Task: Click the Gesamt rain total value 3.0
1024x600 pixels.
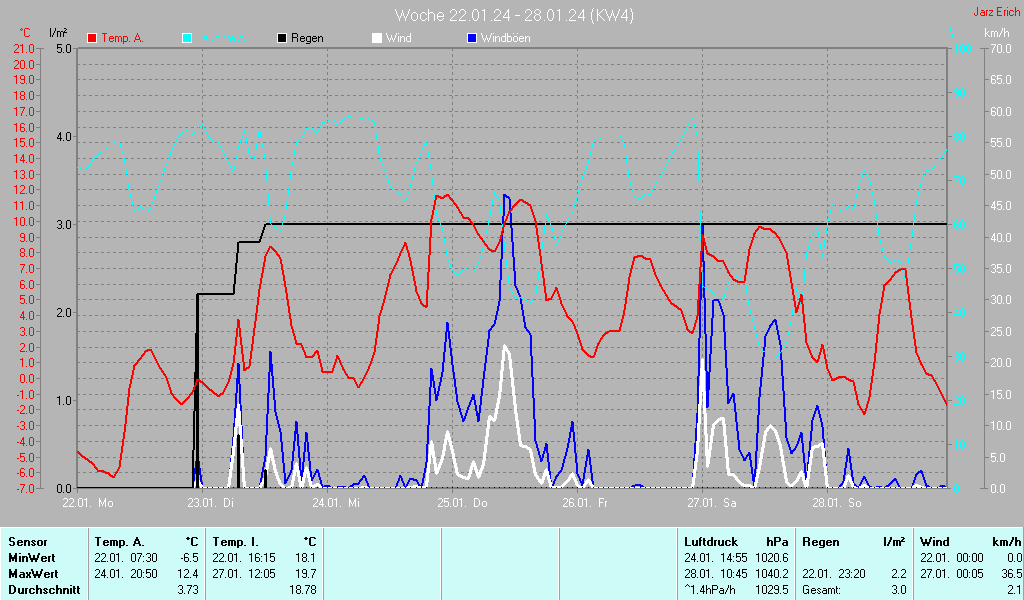Action: click(x=898, y=590)
